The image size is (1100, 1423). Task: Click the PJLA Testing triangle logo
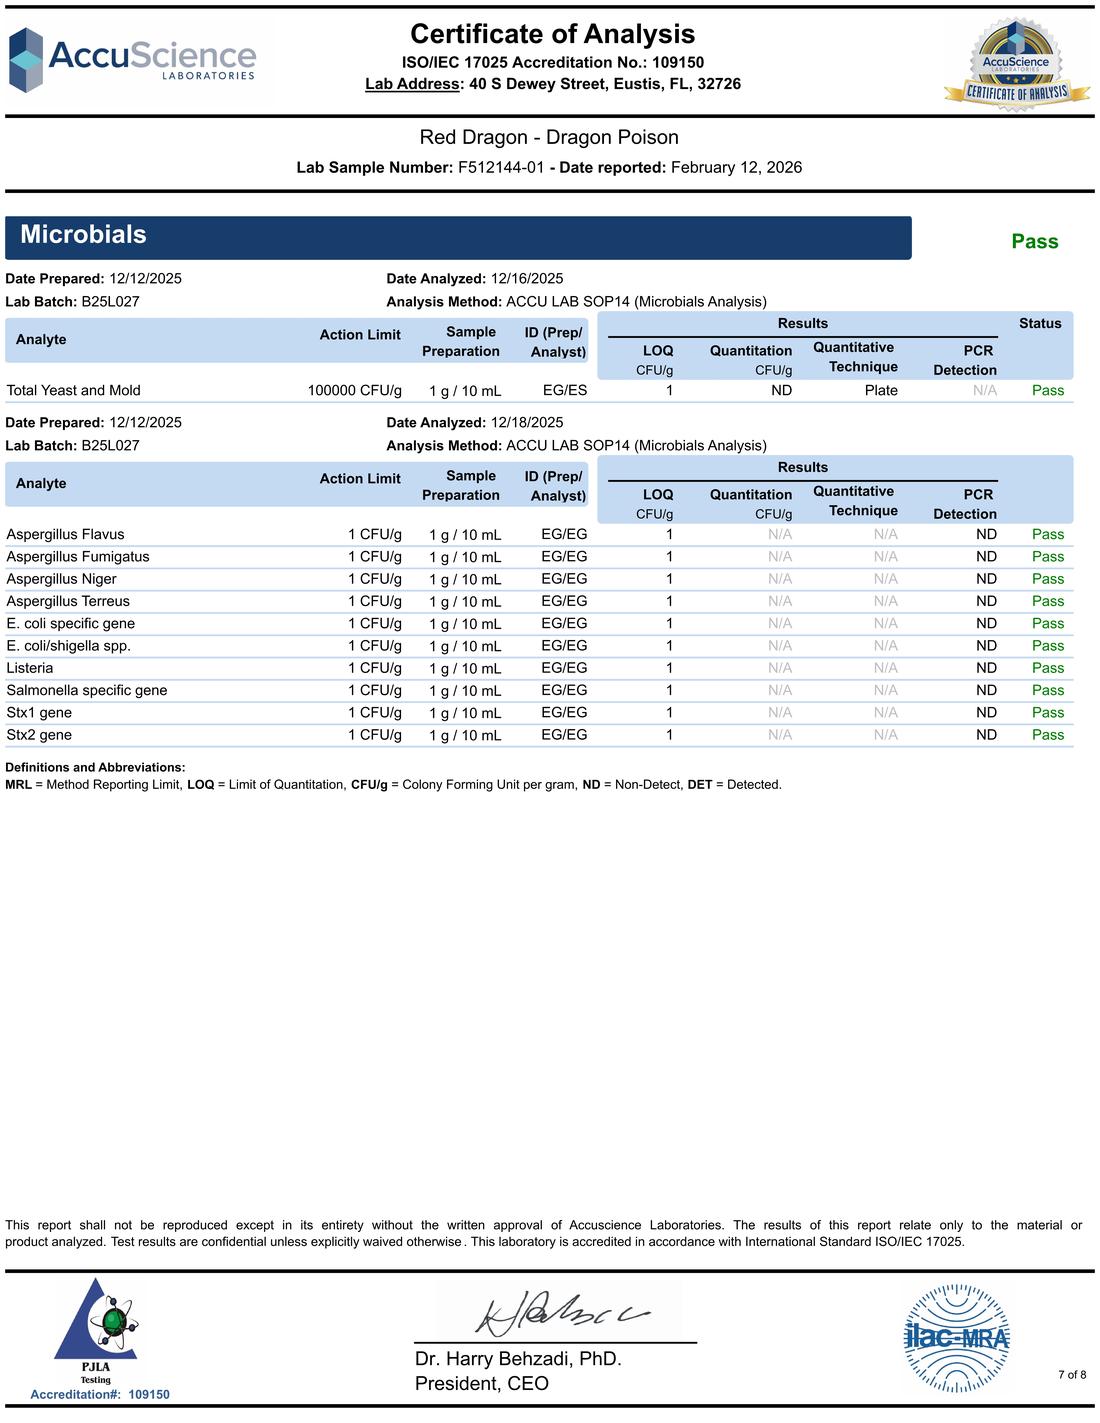tap(97, 1331)
